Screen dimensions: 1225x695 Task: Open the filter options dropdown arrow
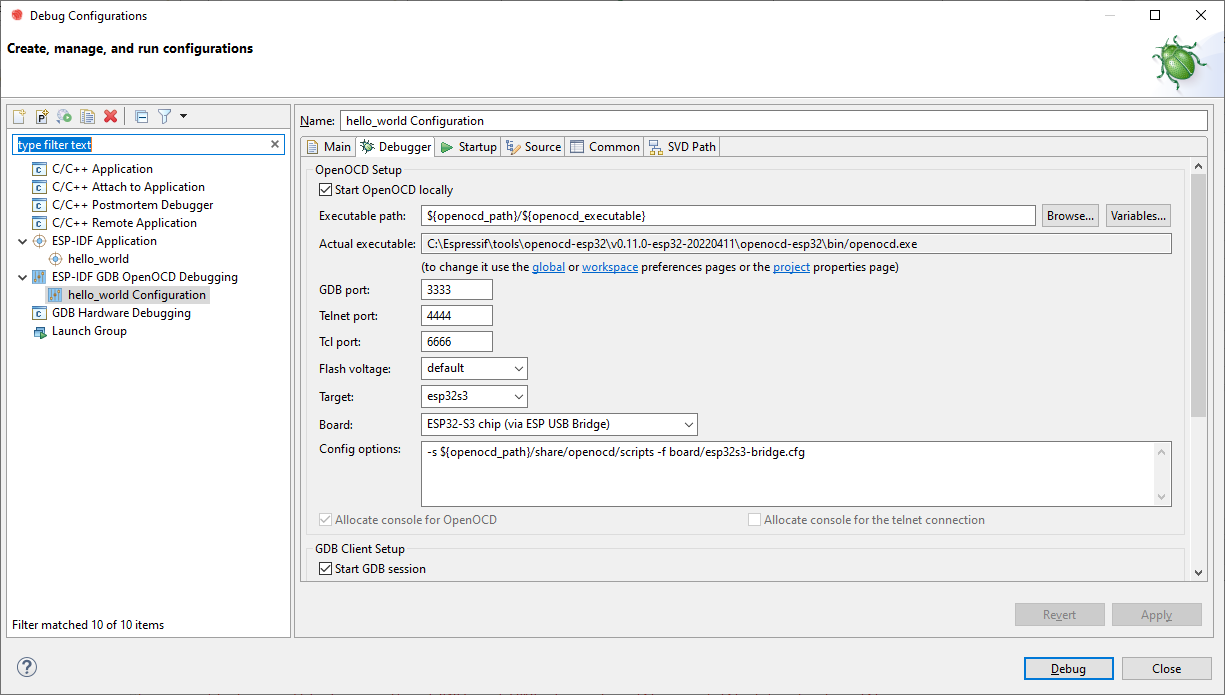point(183,116)
